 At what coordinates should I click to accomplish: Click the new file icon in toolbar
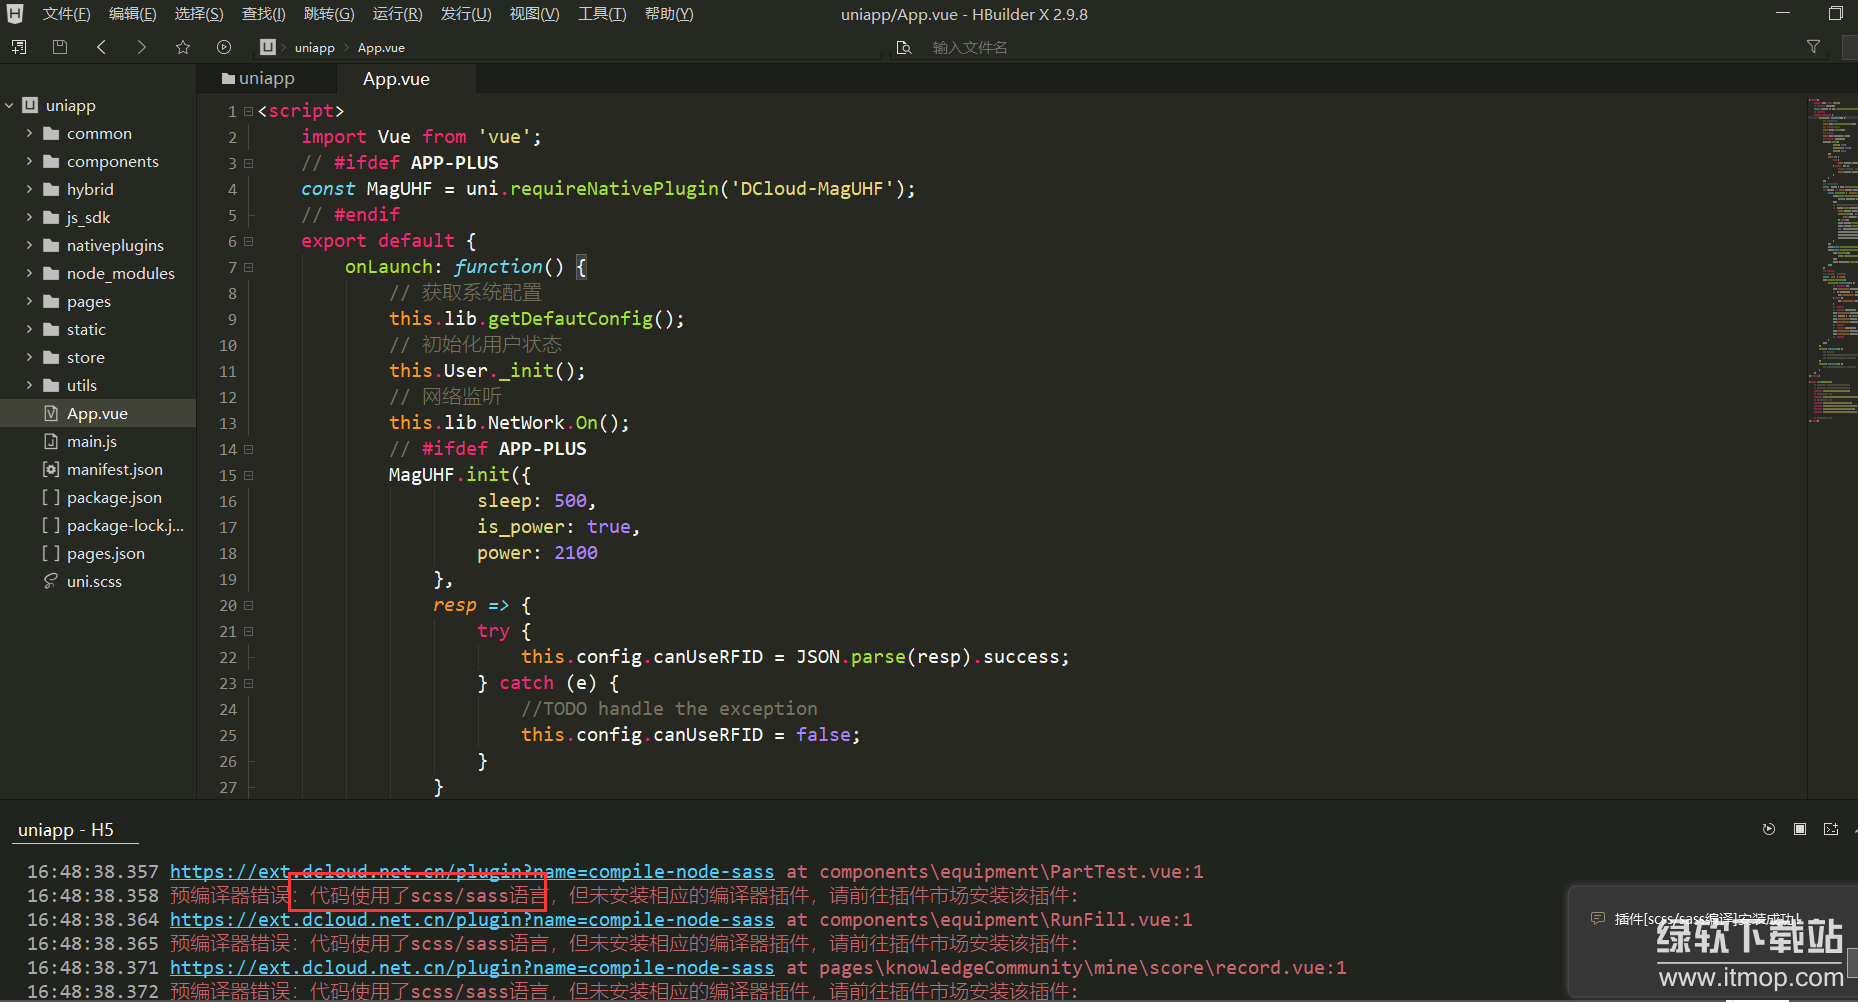(19, 47)
